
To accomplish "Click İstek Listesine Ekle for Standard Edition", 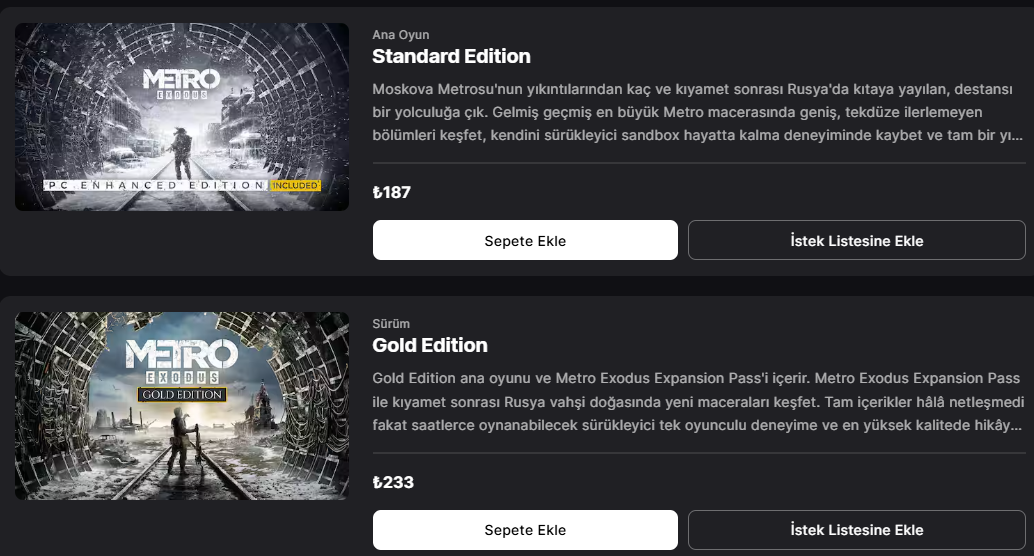I will [x=856, y=240].
